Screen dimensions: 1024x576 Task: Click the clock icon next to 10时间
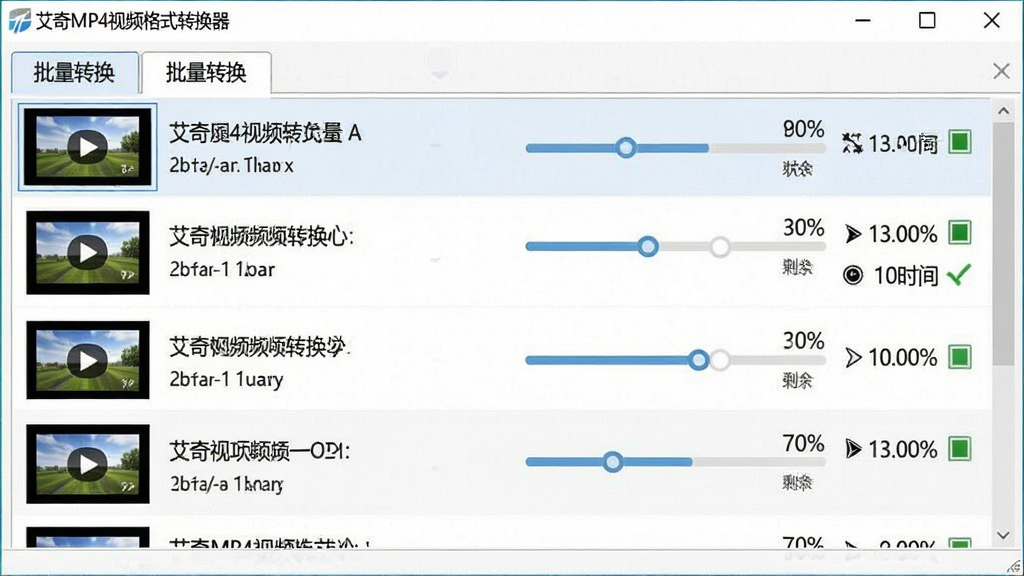(x=853, y=276)
